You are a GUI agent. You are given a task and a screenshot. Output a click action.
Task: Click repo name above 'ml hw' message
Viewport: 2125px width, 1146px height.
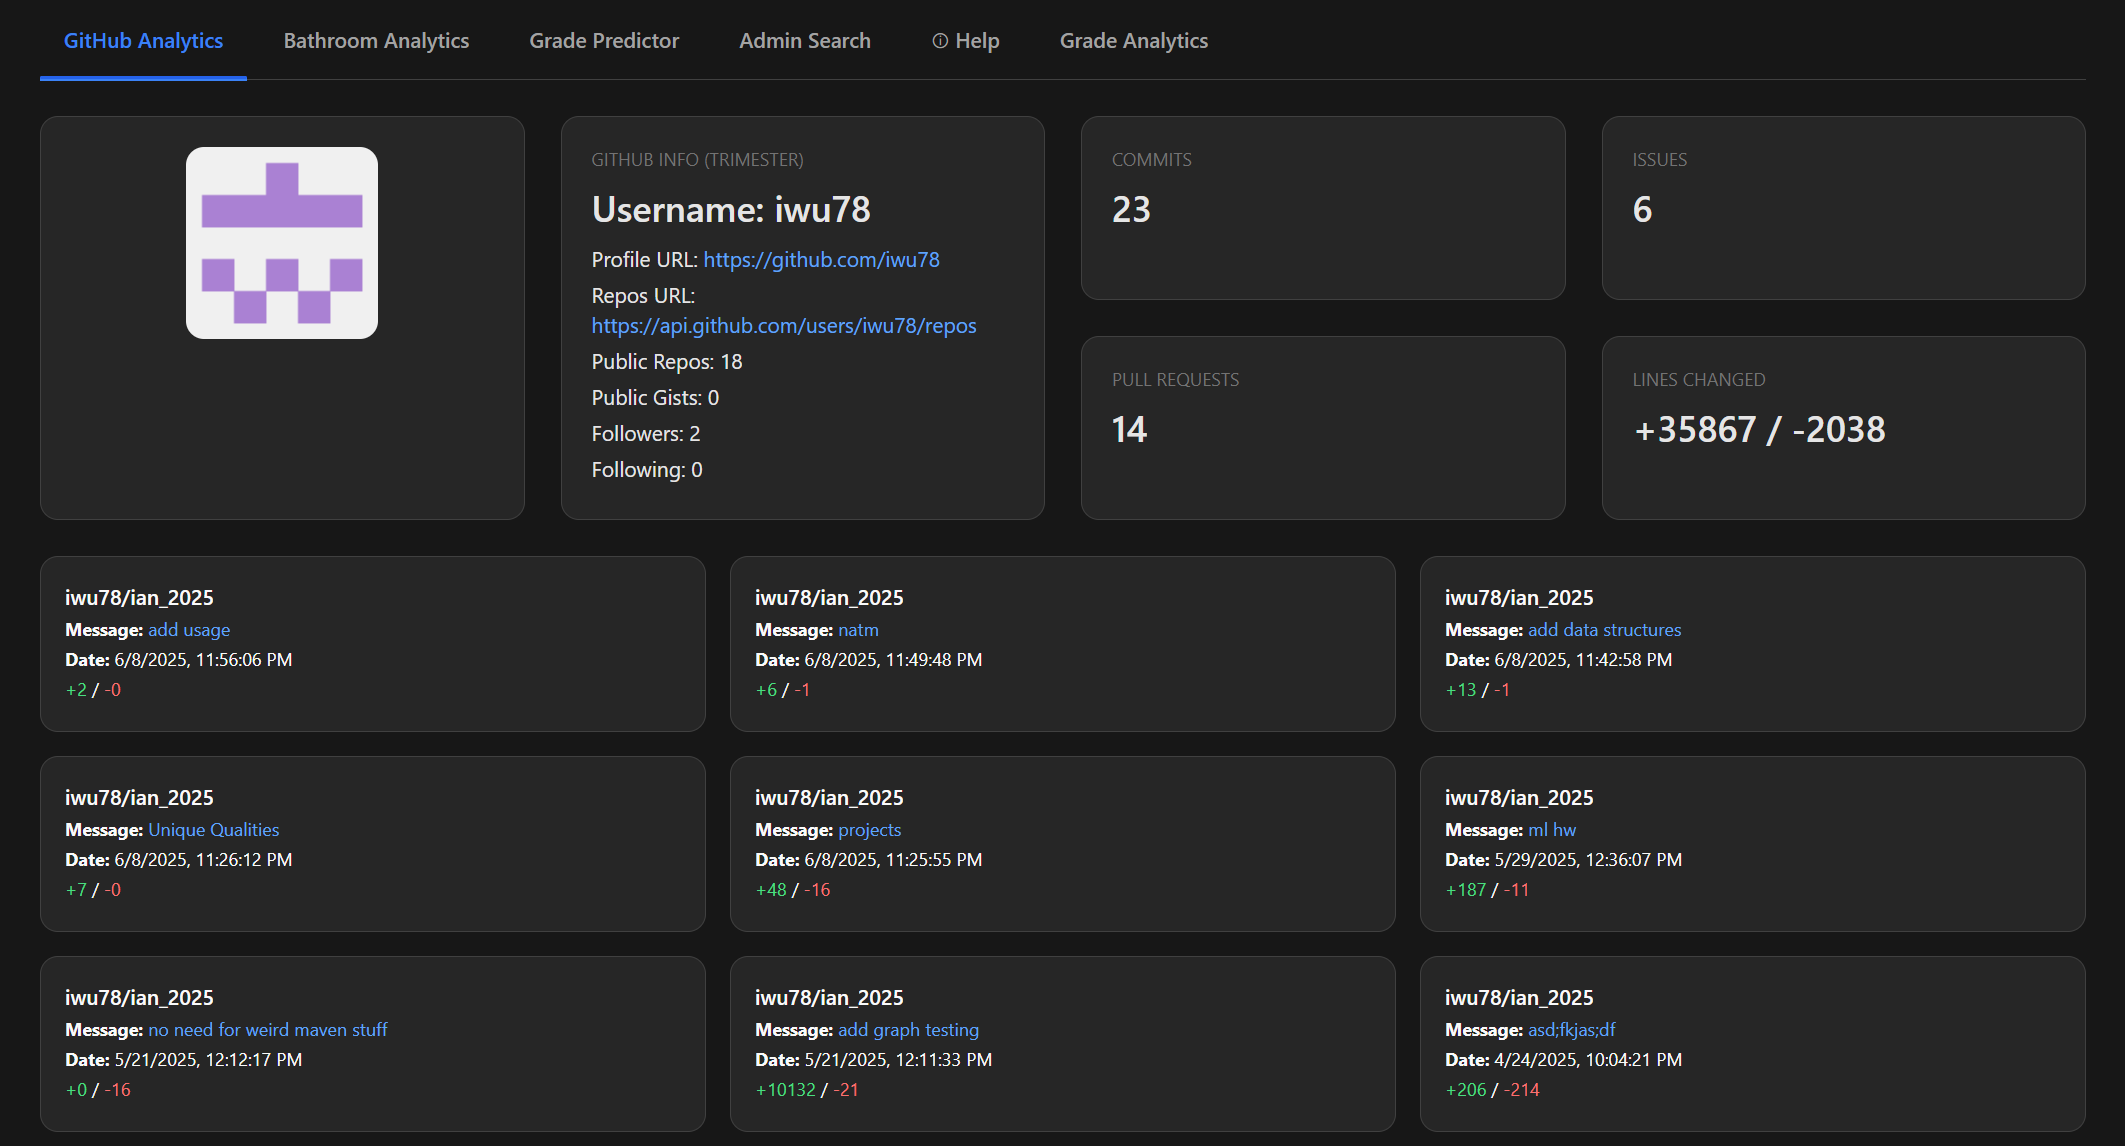[x=1519, y=798]
